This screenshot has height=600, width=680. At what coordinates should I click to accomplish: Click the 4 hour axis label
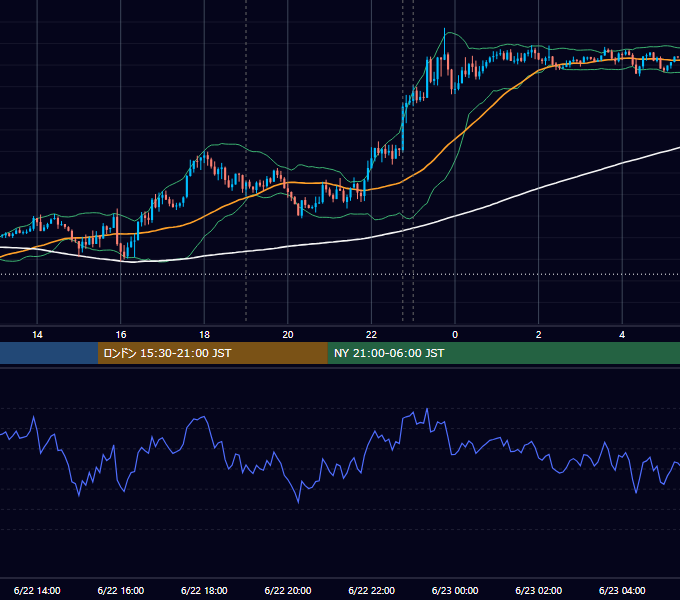622,335
